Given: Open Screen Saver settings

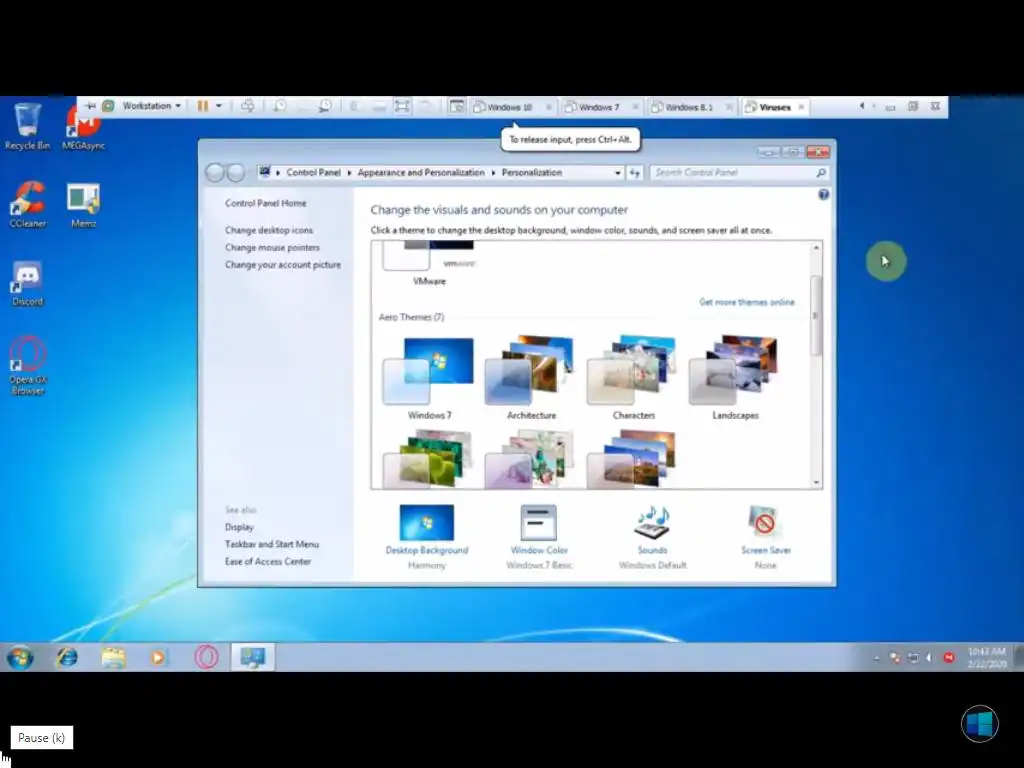Looking at the screenshot, I should pos(765,537).
